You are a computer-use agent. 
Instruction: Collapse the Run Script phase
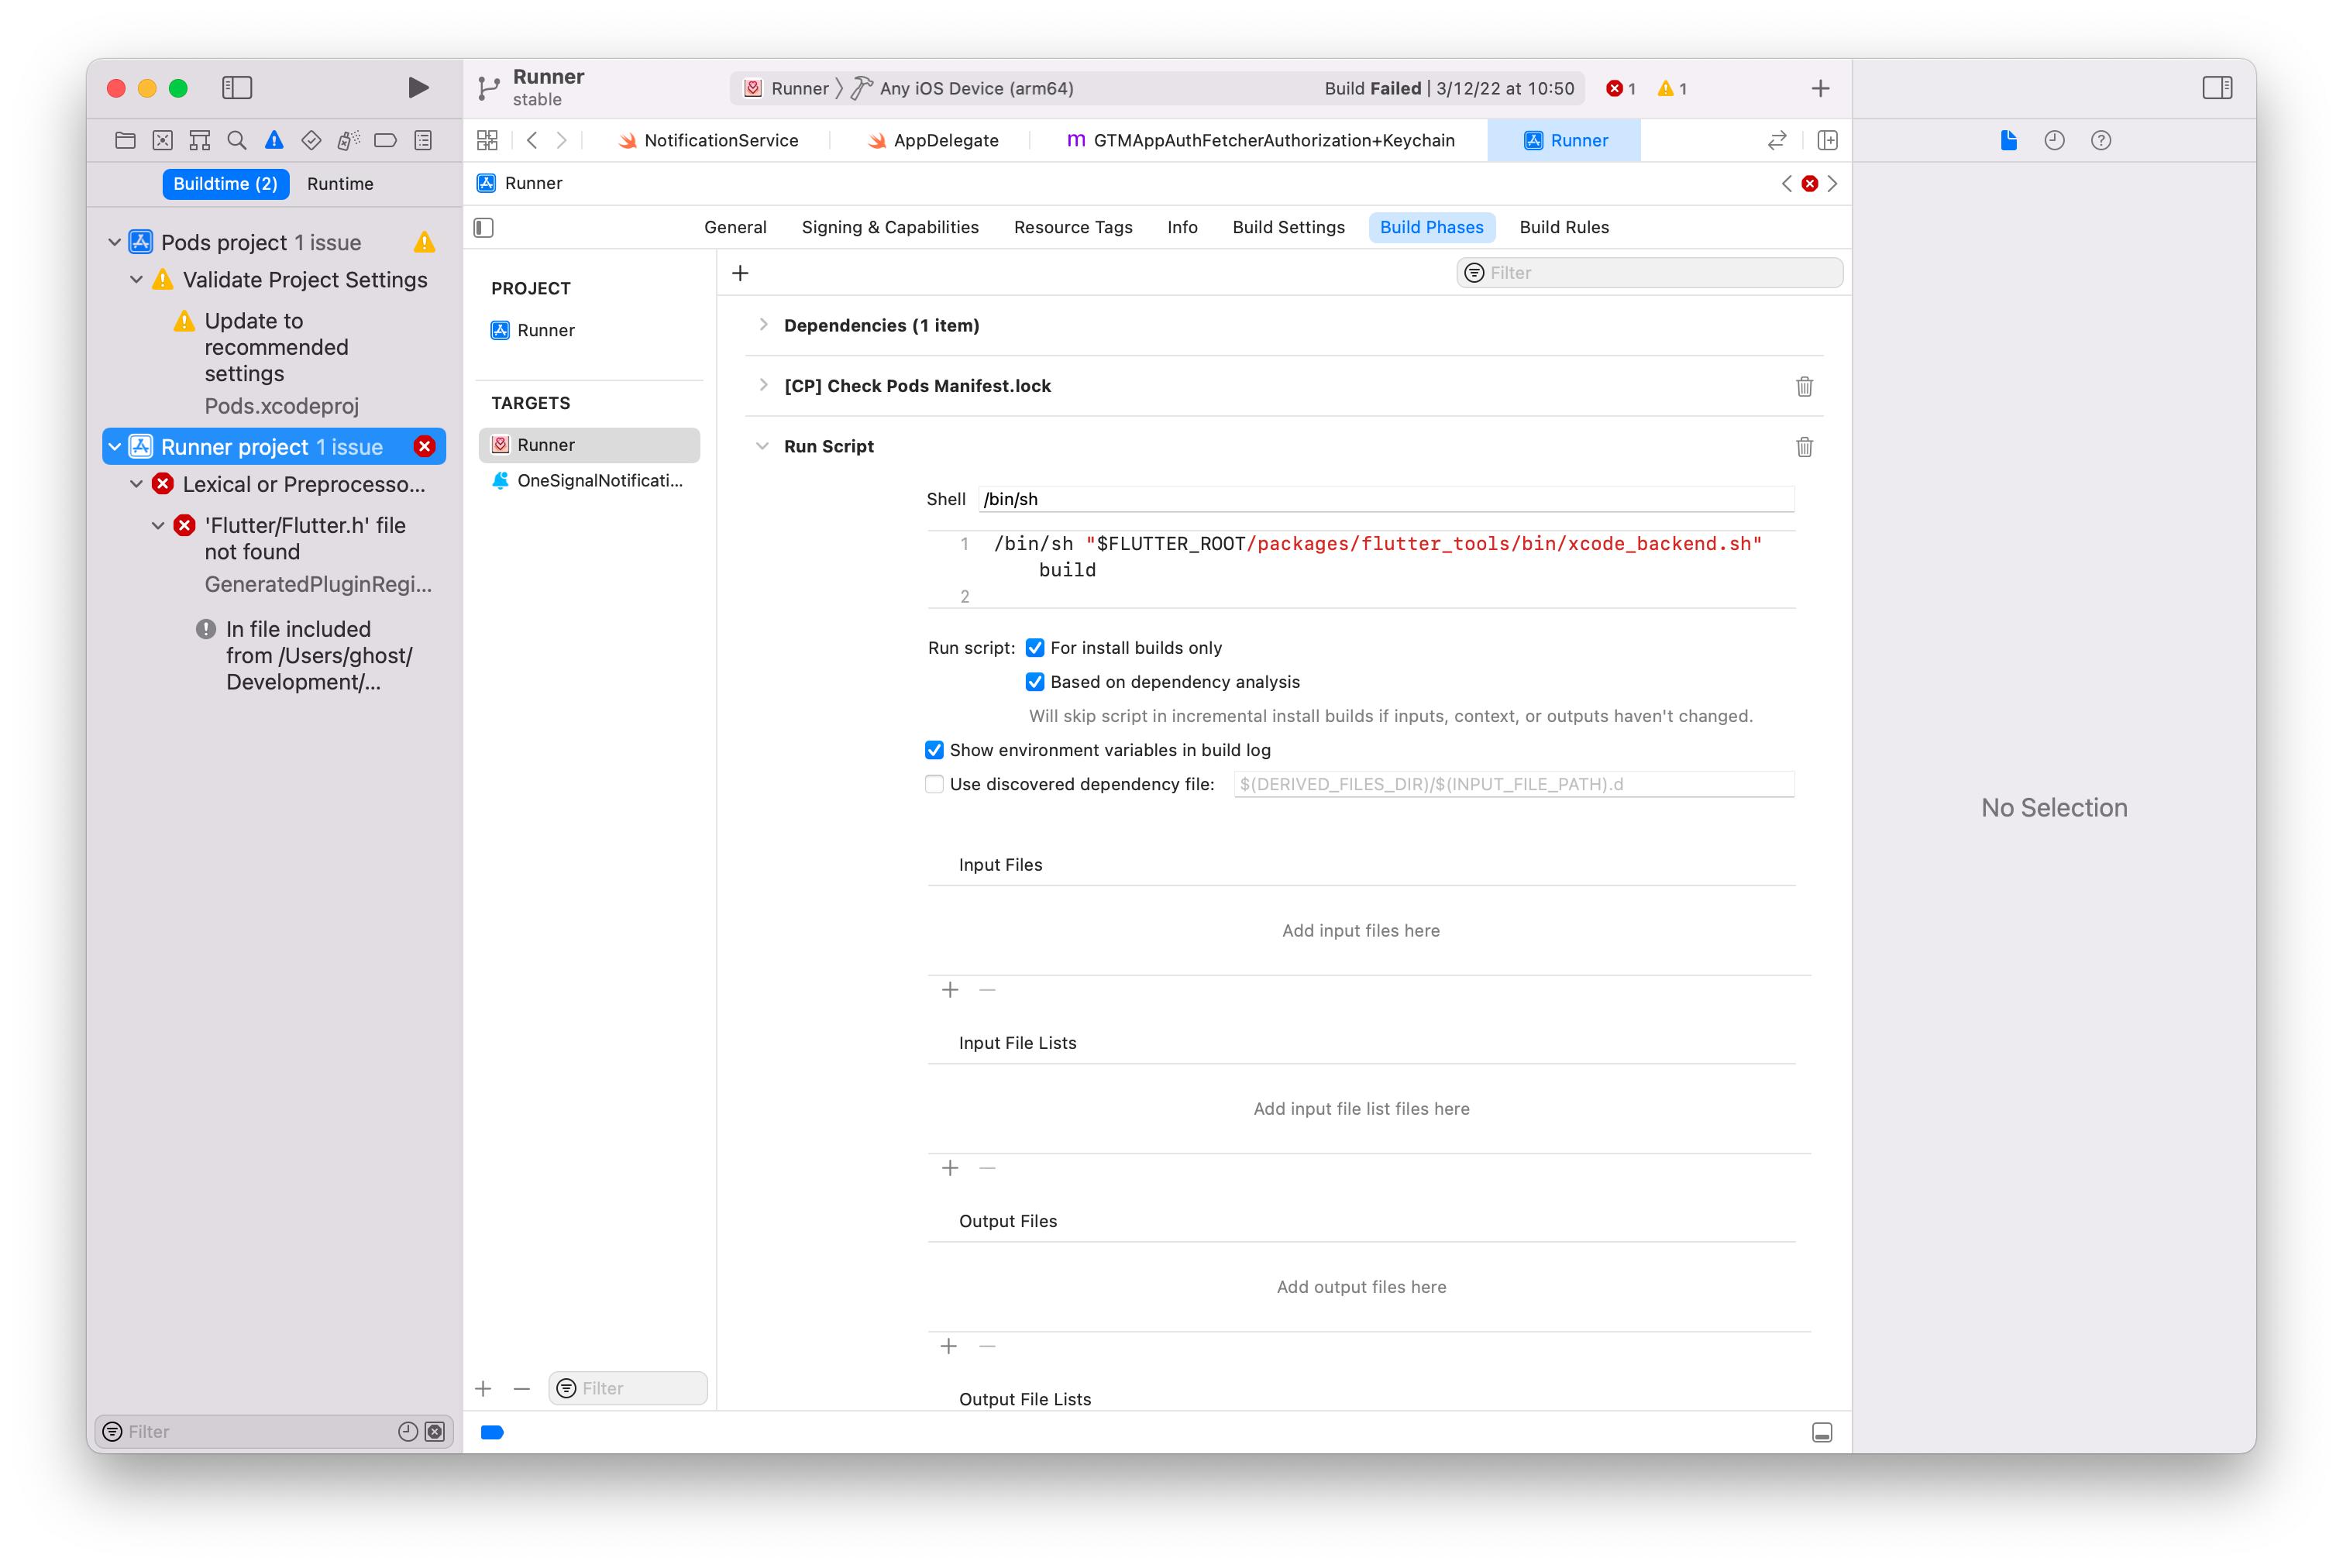(x=762, y=446)
